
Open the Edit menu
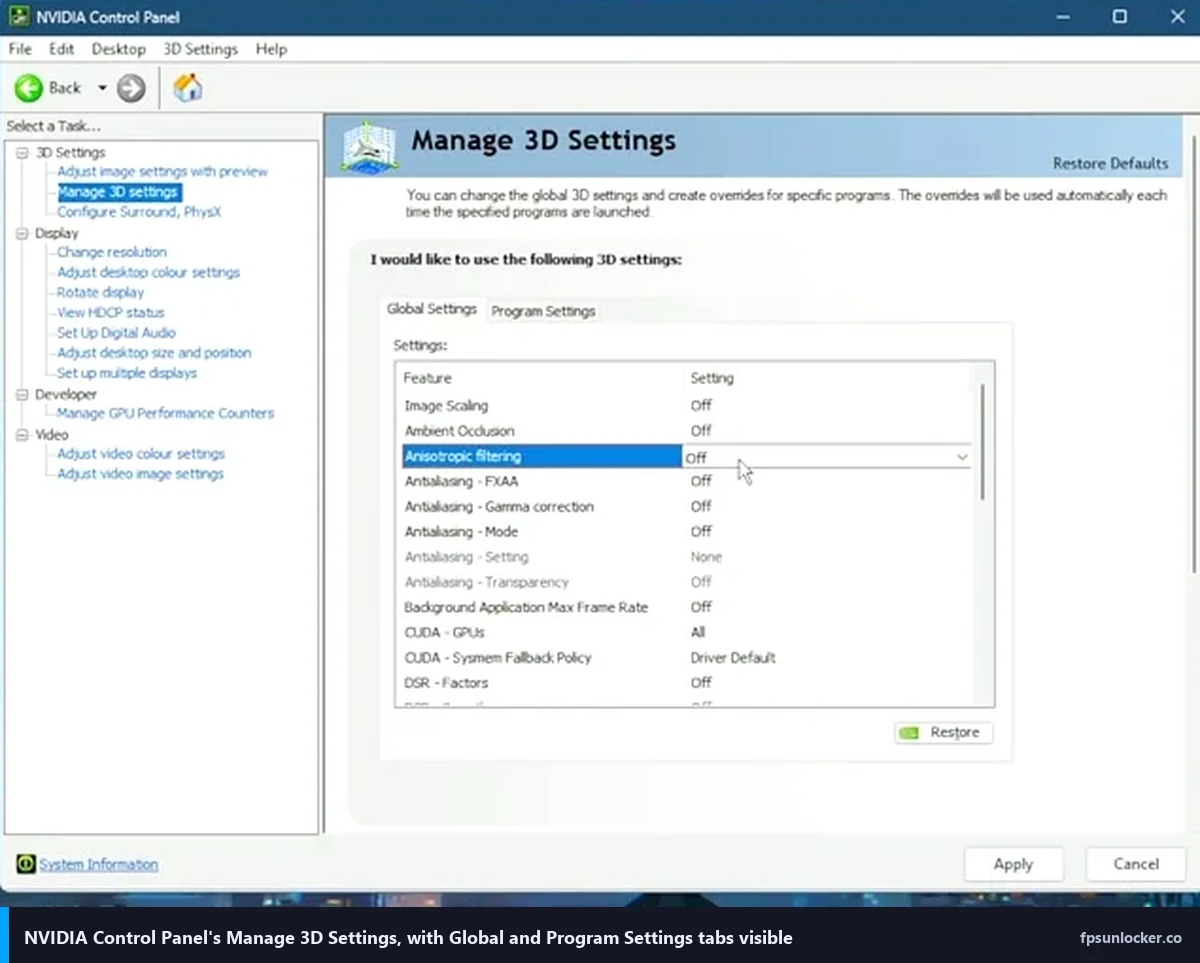[x=62, y=49]
